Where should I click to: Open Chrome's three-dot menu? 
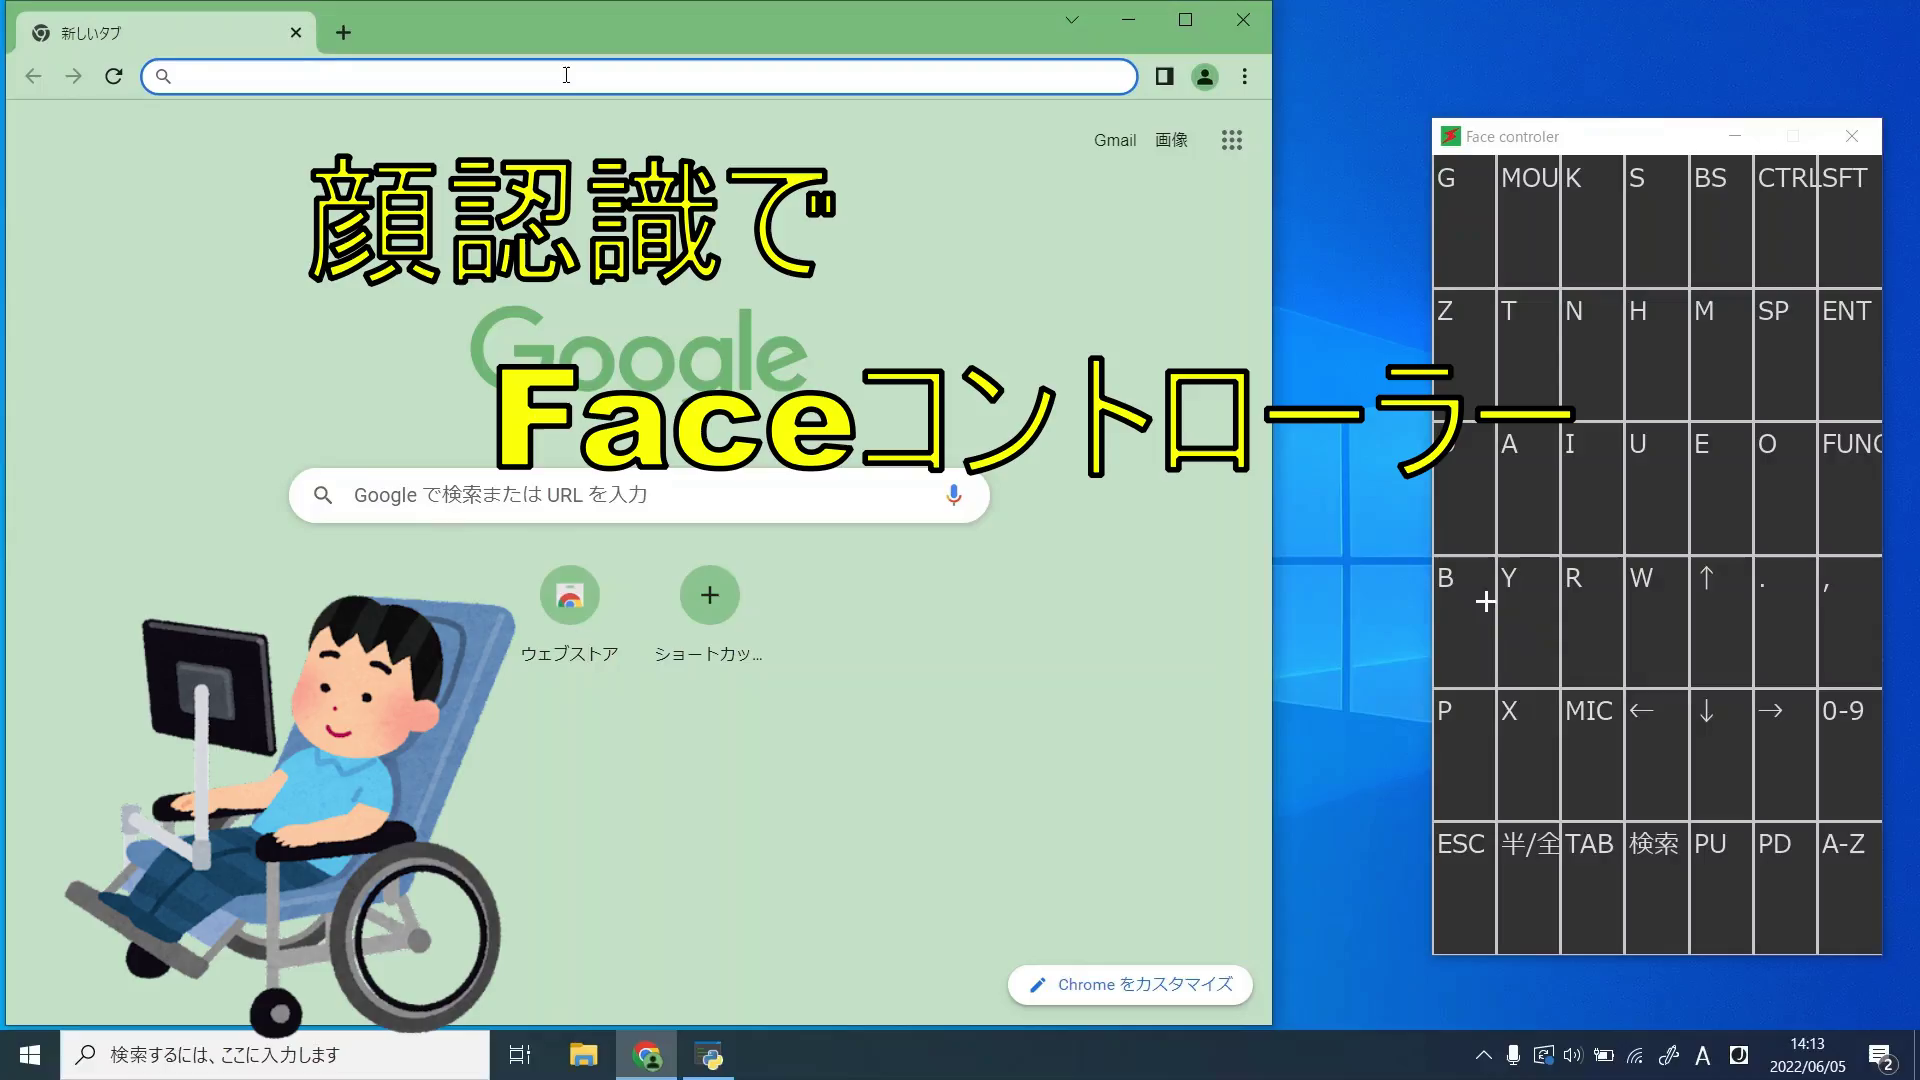(x=1244, y=77)
